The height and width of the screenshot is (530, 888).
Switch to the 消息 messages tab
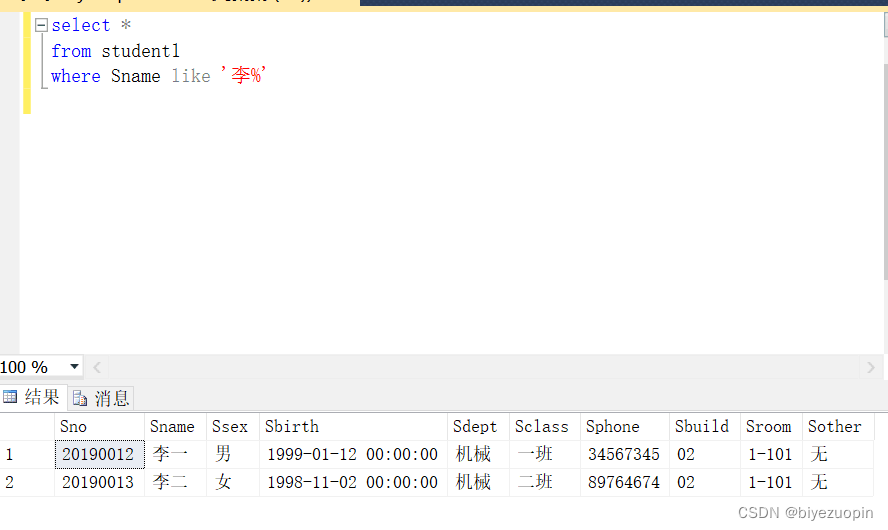(x=101, y=398)
